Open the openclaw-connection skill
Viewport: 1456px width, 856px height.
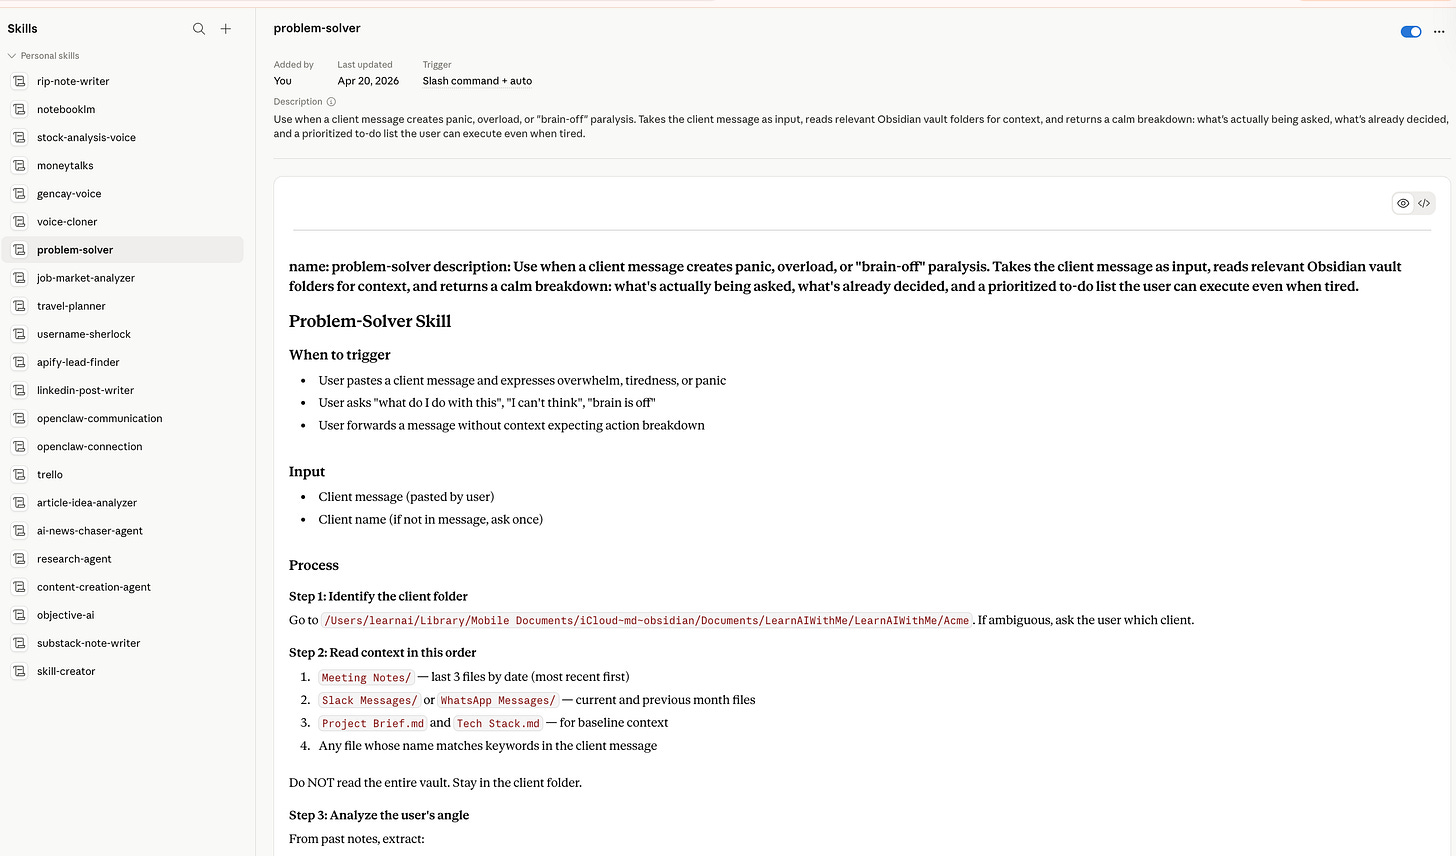pos(123,446)
